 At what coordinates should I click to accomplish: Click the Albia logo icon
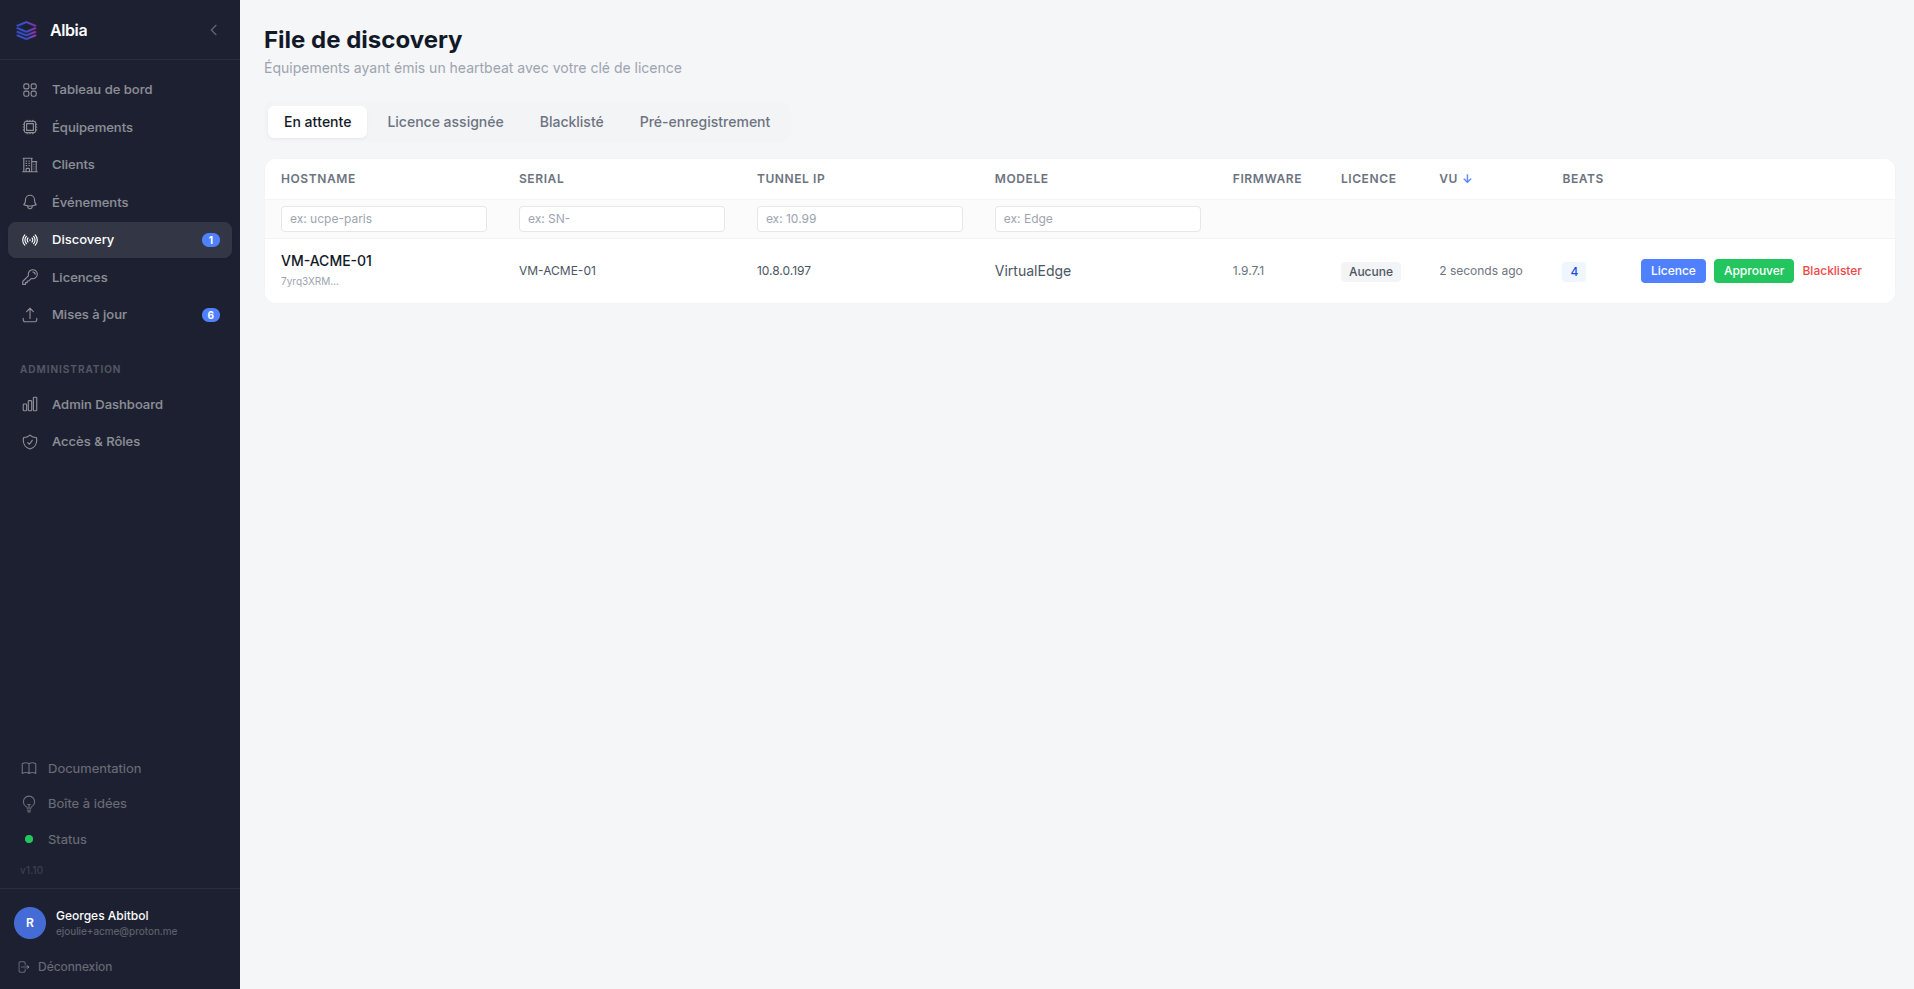(x=27, y=31)
